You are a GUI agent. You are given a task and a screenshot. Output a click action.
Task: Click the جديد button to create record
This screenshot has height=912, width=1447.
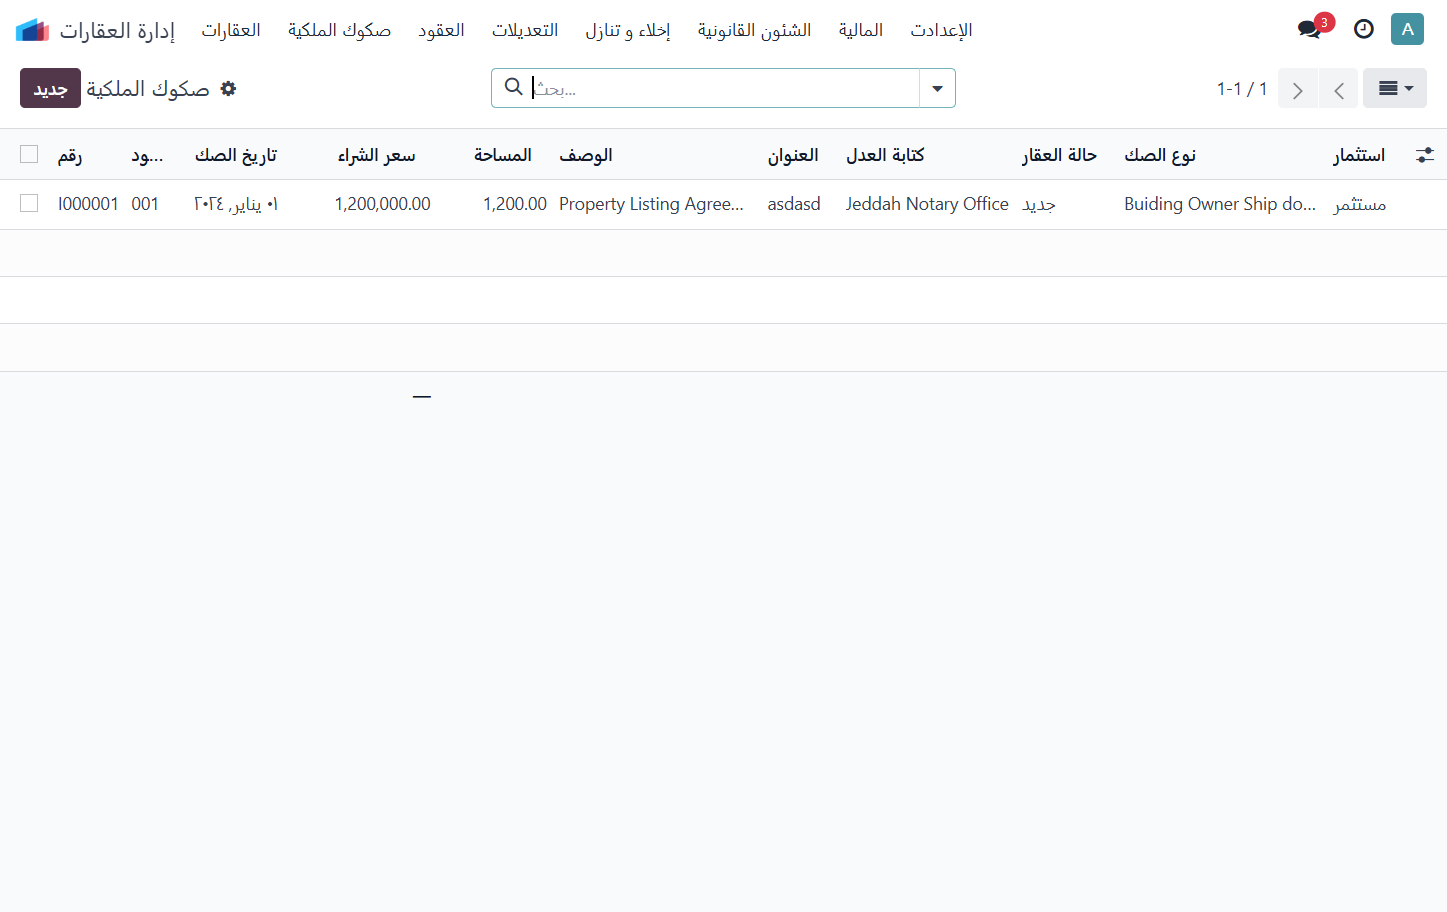pos(50,88)
